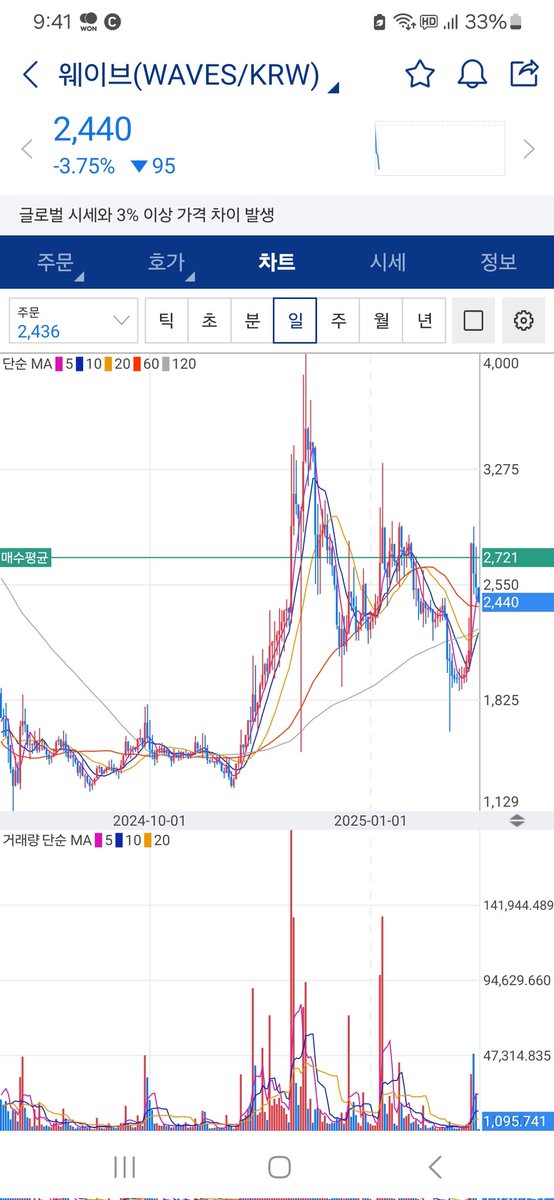Viewport: 554px width, 1200px height.
Task: Tap the 거래량 단순 MA legend
Action: tap(45, 840)
